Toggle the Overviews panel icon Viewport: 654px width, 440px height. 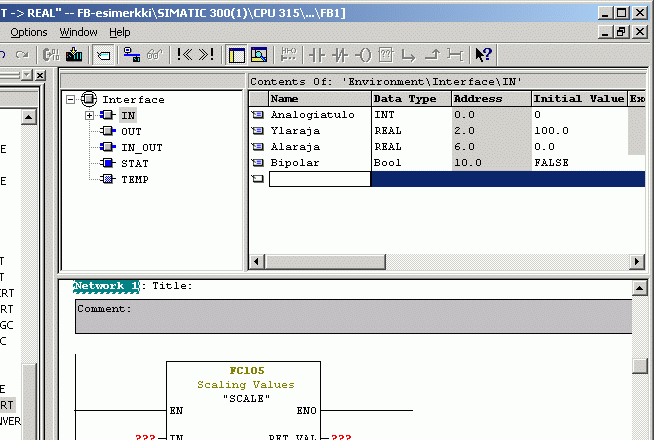236,55
